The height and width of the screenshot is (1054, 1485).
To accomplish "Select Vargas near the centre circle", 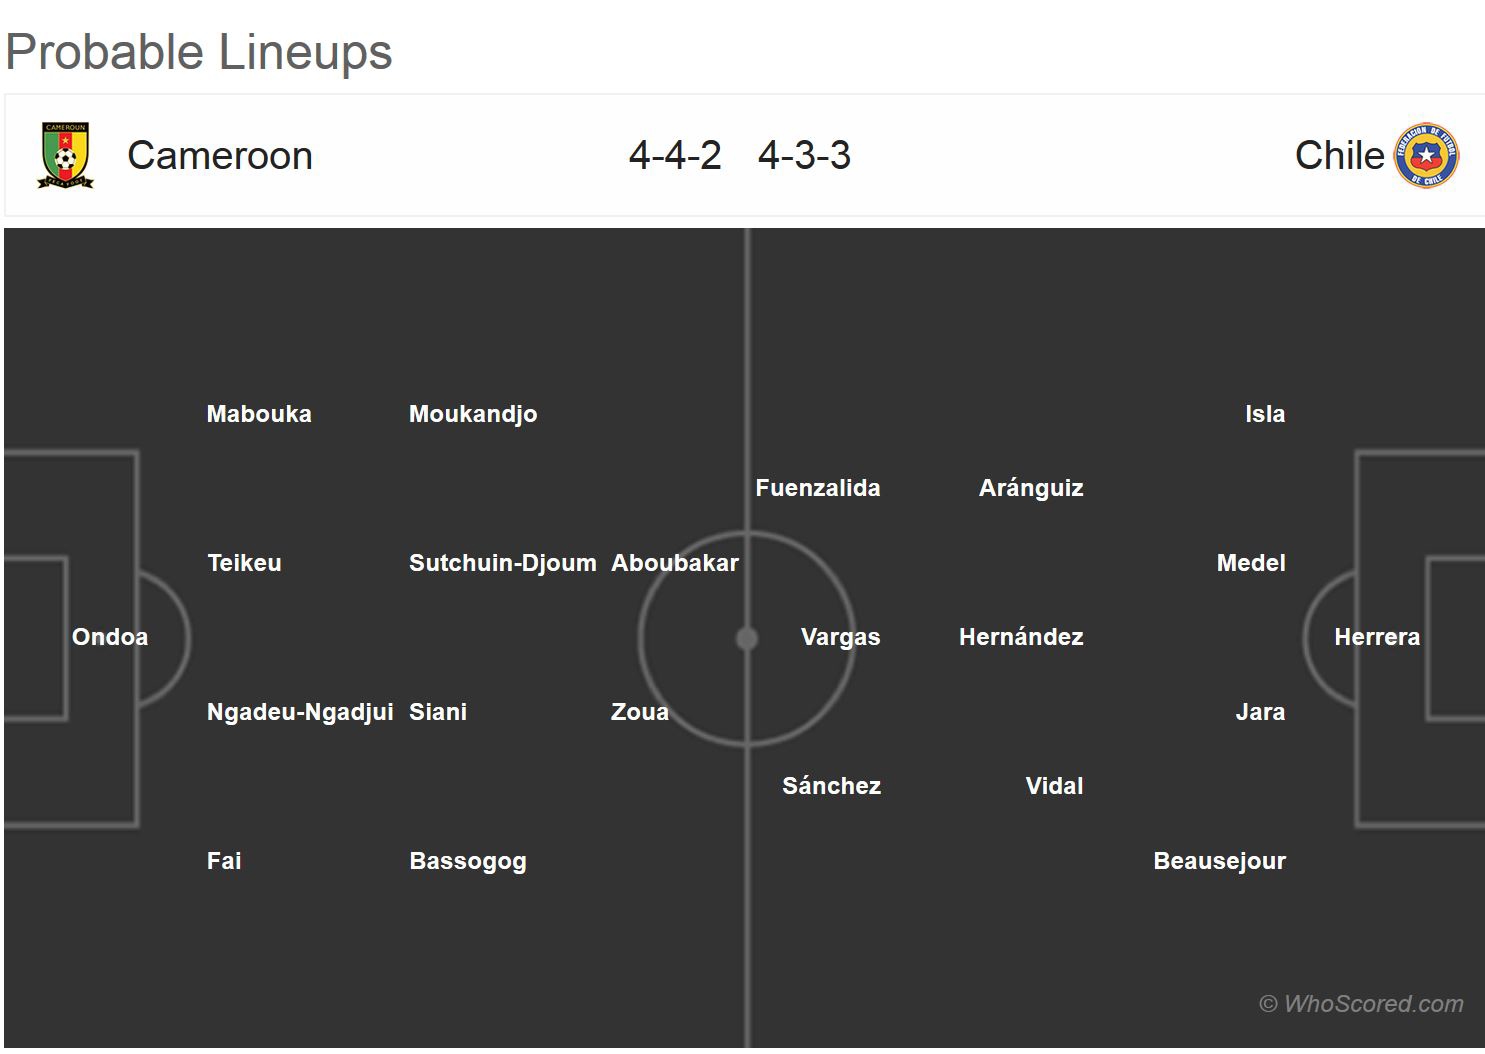I will tap(840, 637).
